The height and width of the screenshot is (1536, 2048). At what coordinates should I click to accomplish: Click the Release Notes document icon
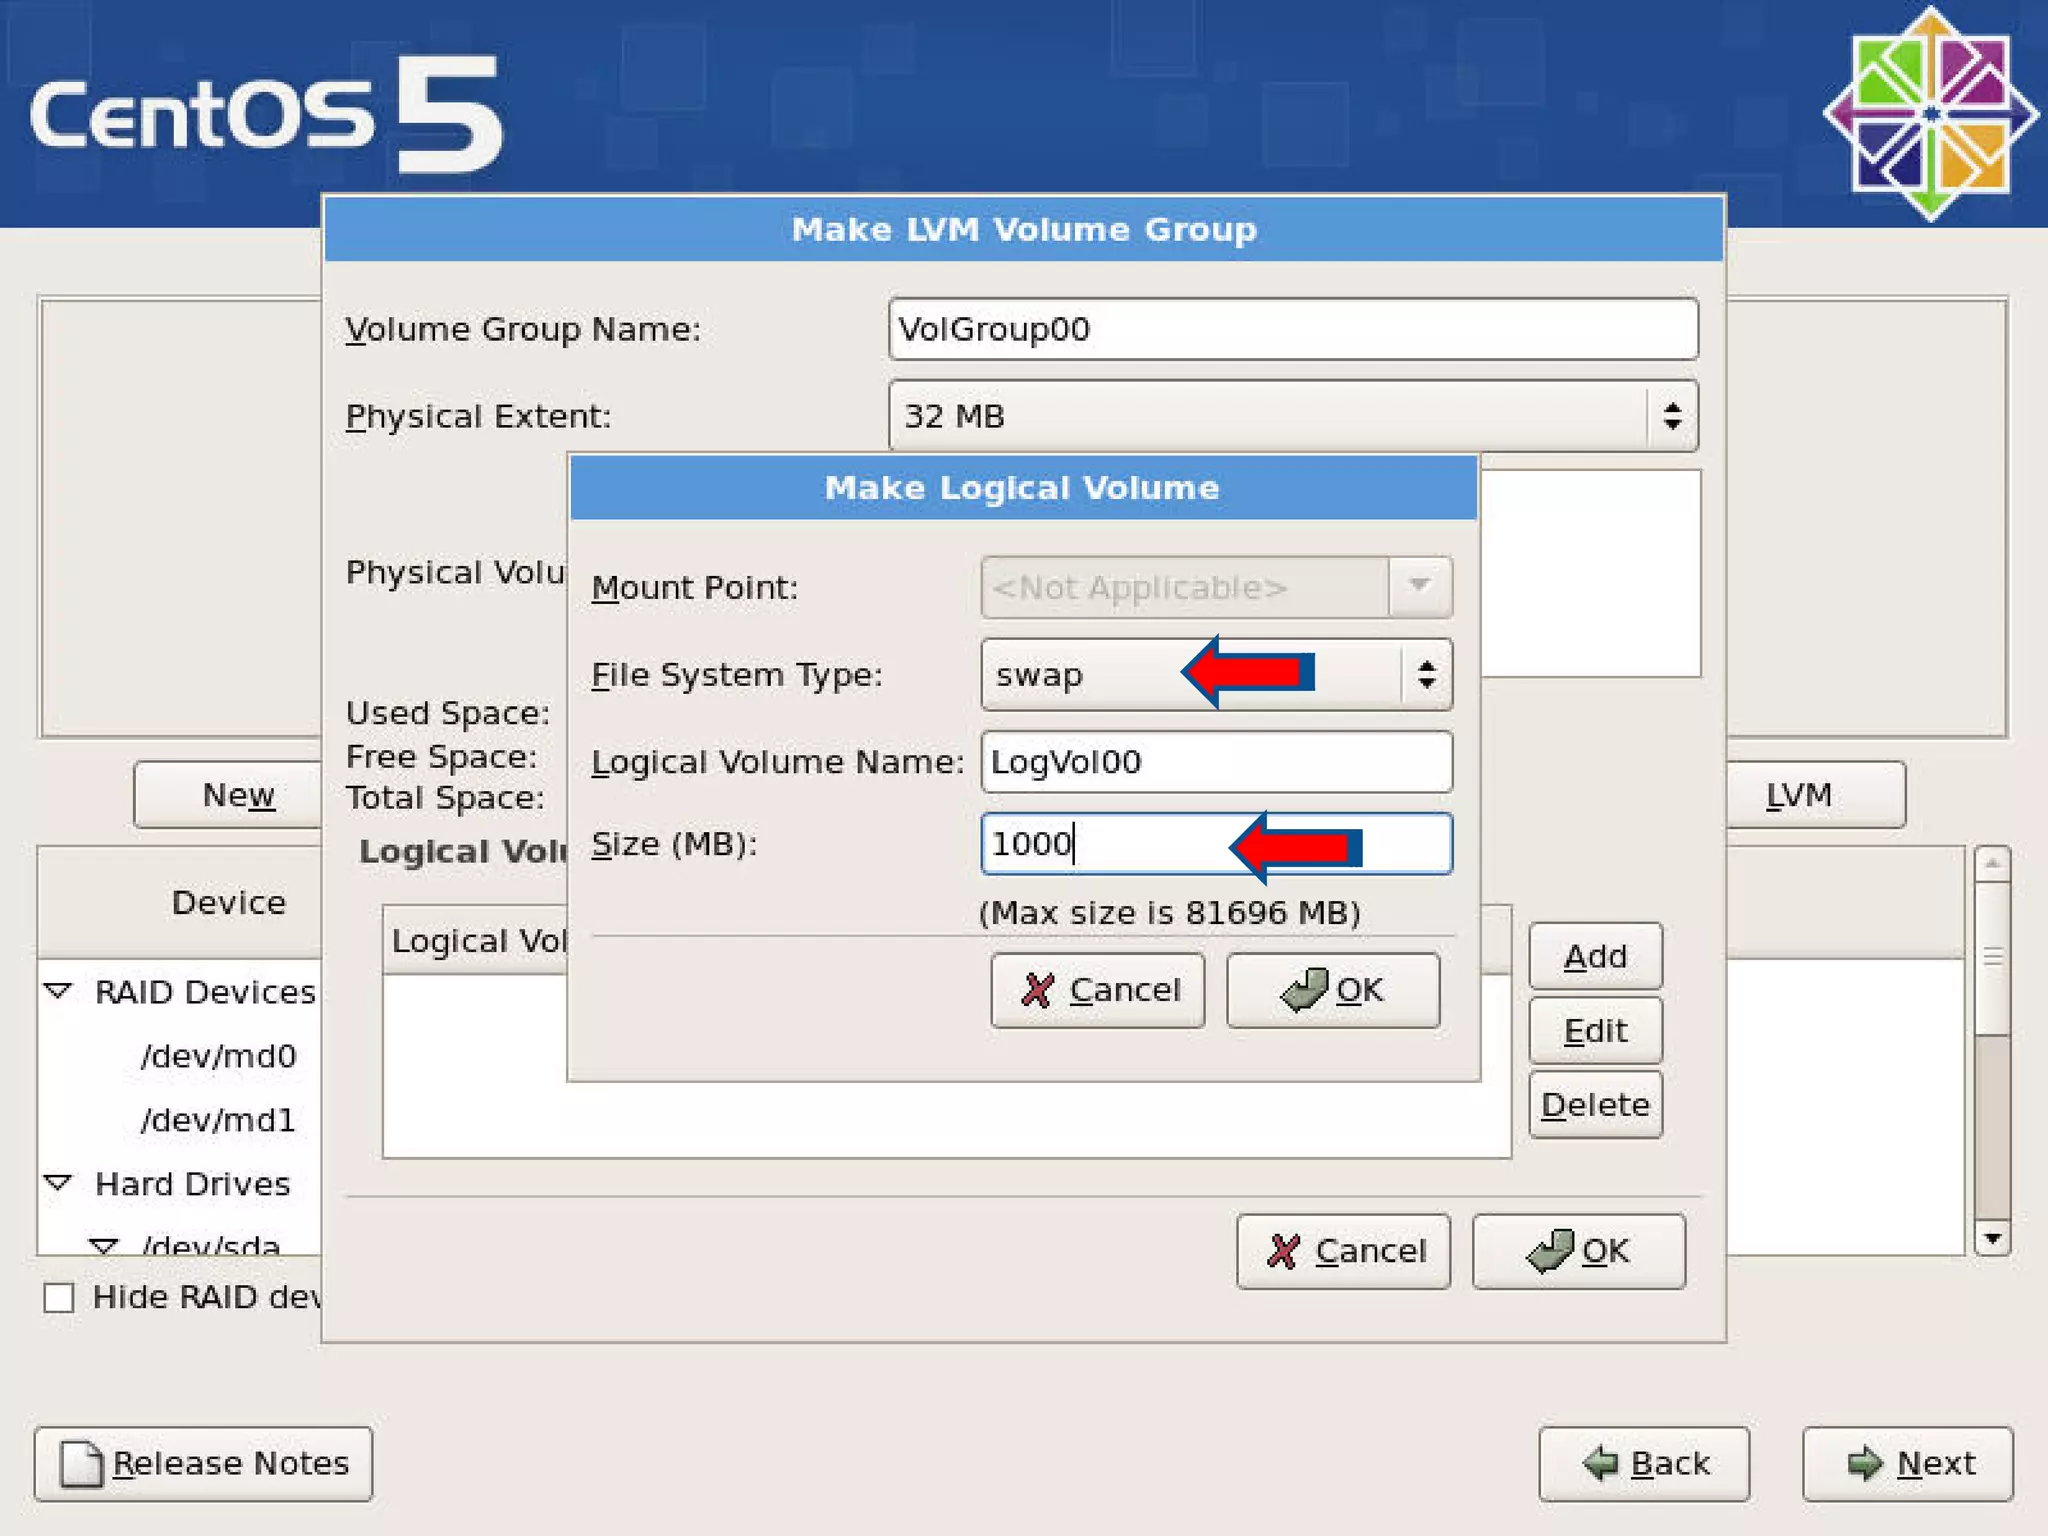tap(81, 1464)
